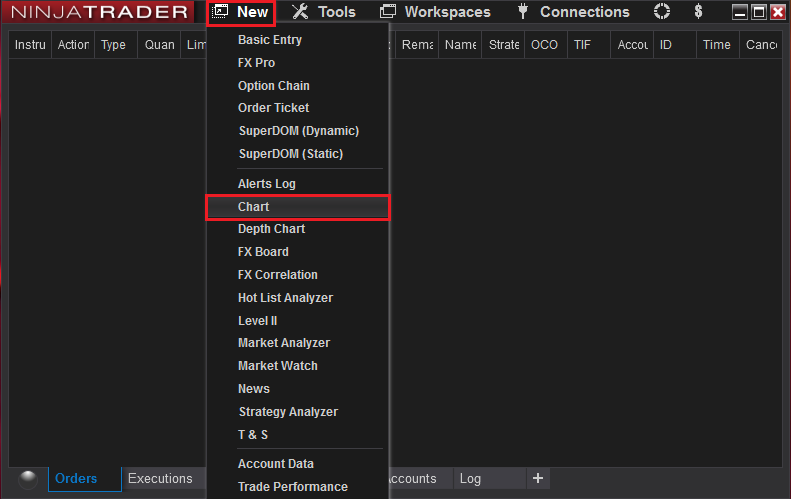Click the ID column header
Image resolution: width=791 pixels, height=499 pixels.
[x=675, y=45]
